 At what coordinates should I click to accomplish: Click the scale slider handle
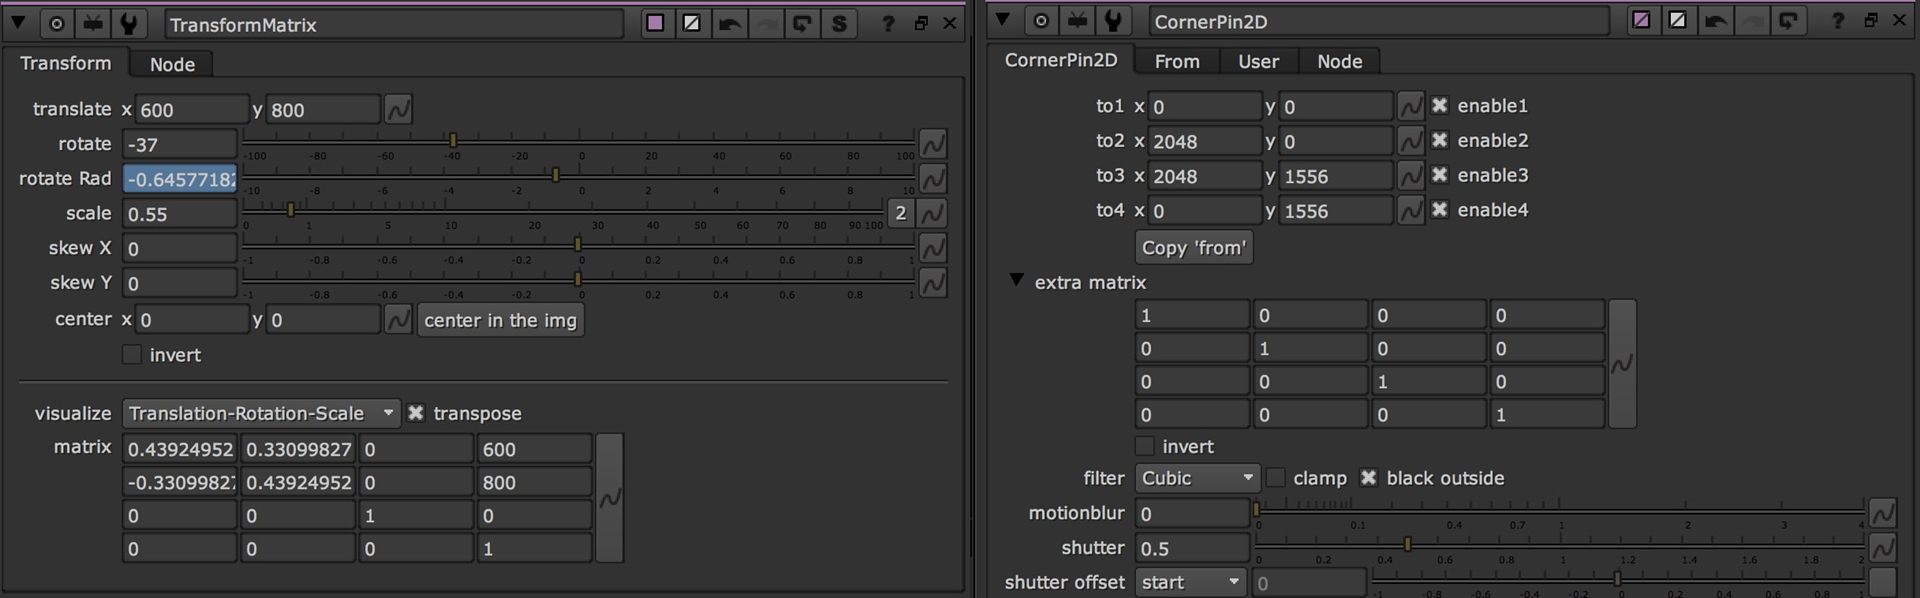(291, 210)
